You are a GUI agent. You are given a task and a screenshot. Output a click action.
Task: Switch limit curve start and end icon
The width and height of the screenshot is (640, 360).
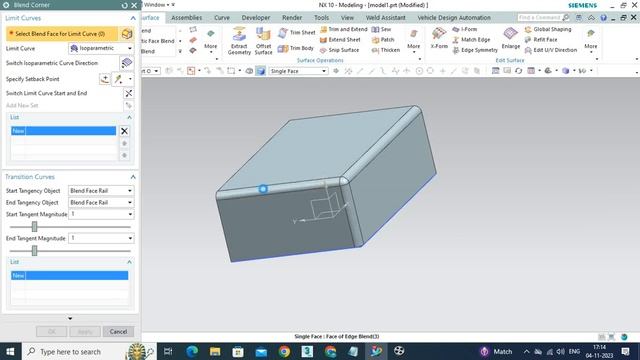tap(129, 93)
